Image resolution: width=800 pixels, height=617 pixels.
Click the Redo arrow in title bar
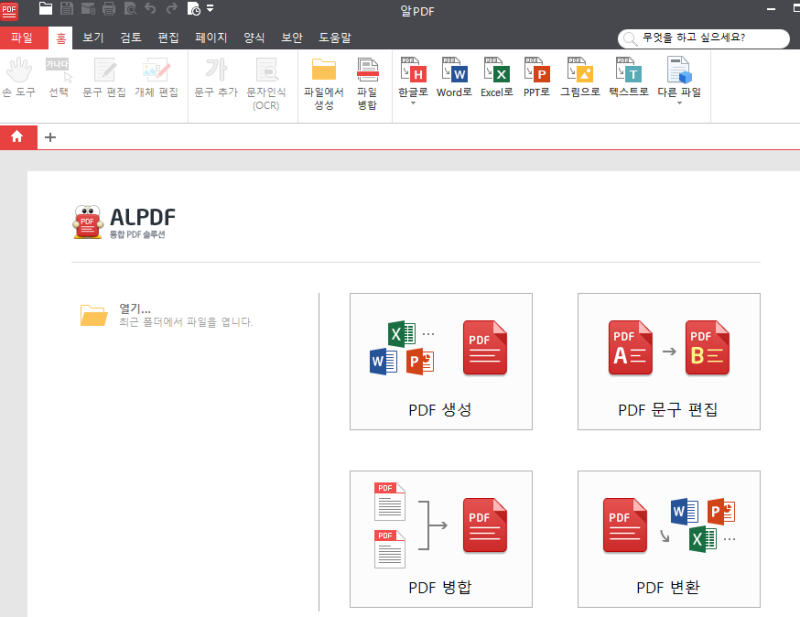coord(172,9)
